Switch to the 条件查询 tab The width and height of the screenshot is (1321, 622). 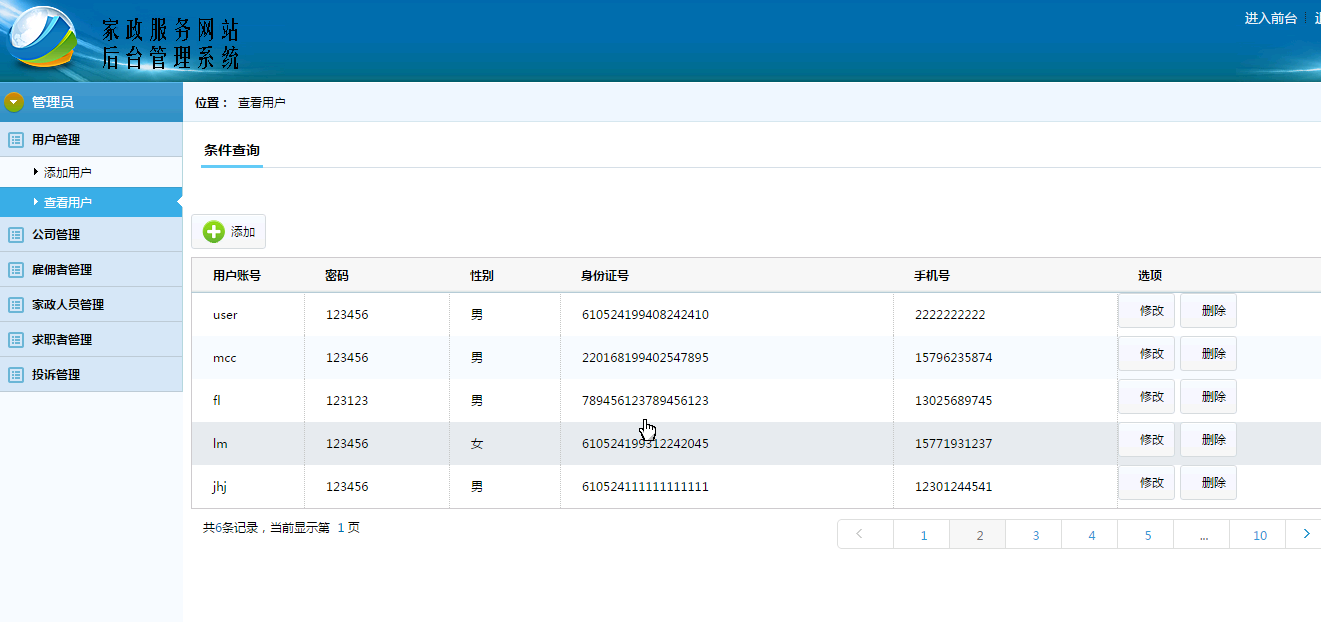point(232,151)
